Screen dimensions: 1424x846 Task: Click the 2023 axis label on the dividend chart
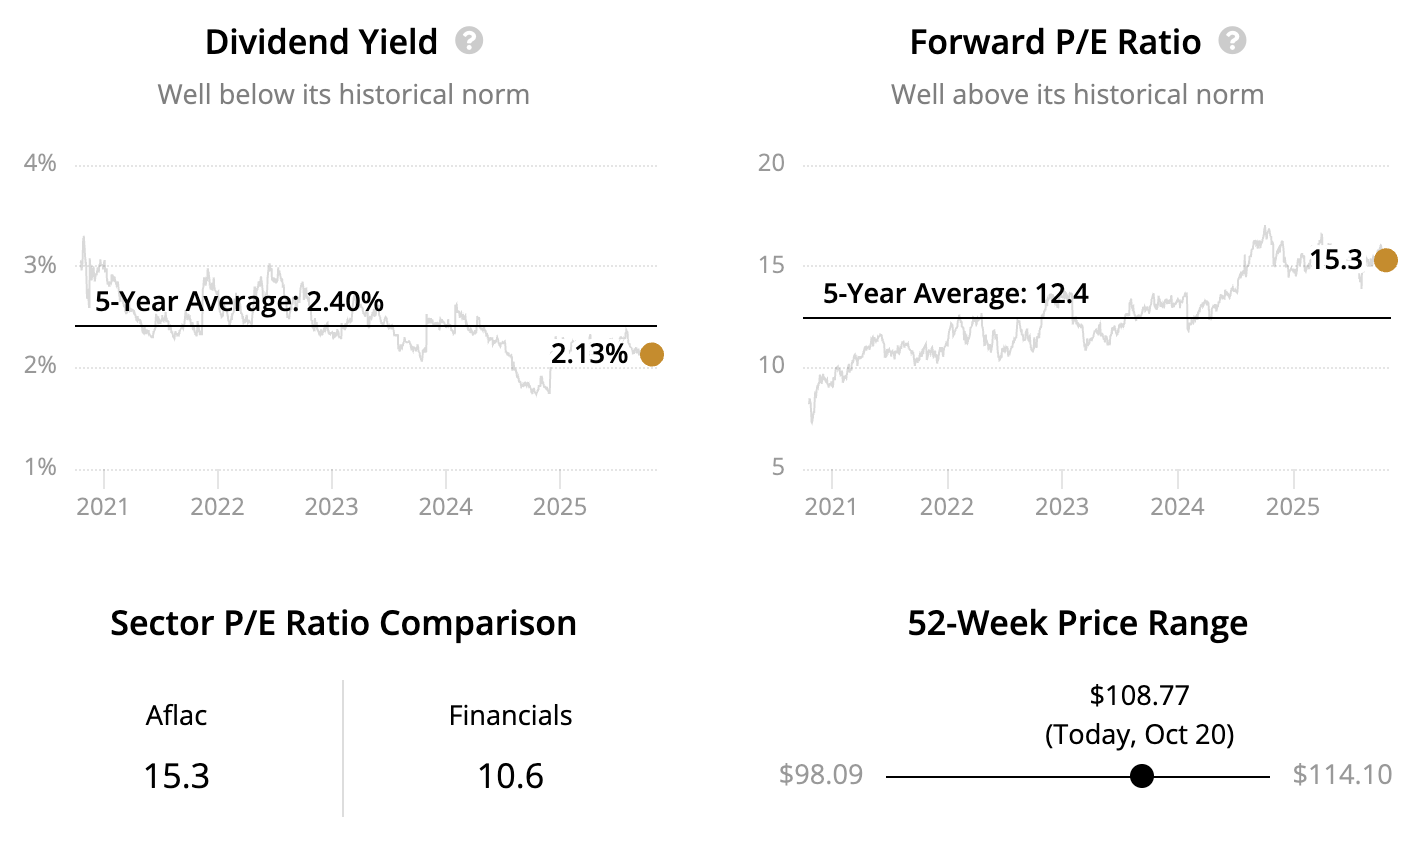point(331,506)
